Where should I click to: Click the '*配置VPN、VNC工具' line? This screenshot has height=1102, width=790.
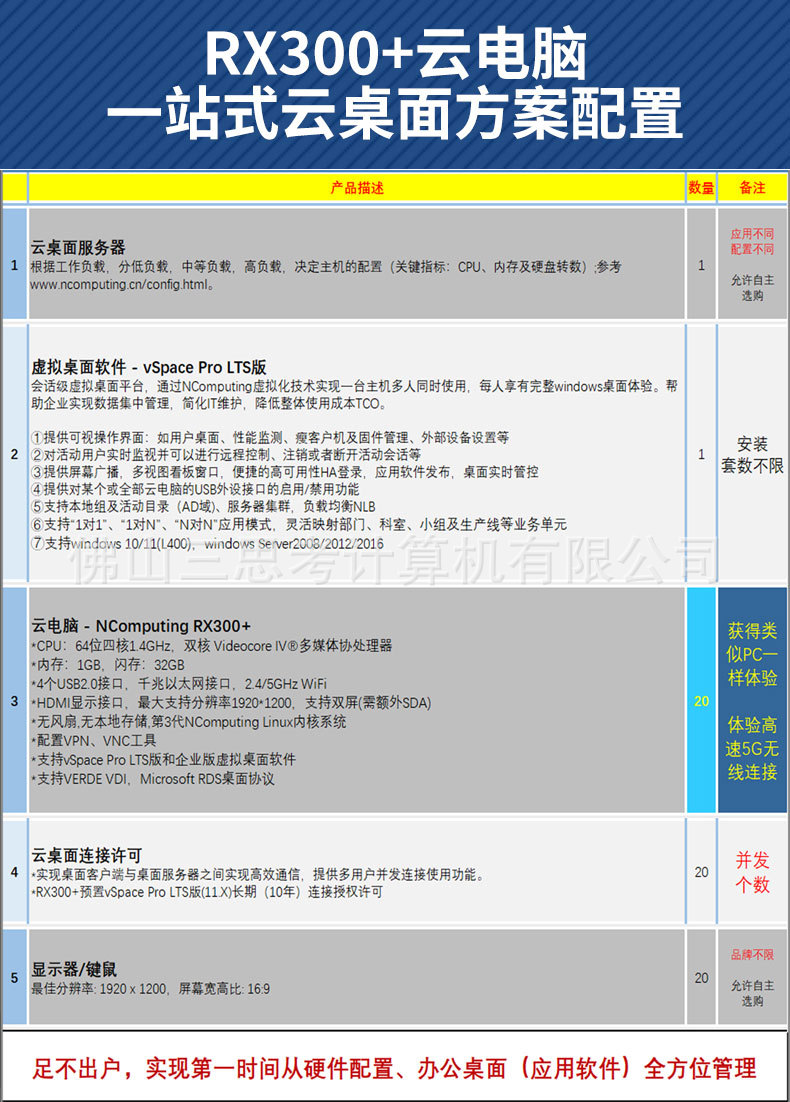pyautogui.click(x=93, y=741)
